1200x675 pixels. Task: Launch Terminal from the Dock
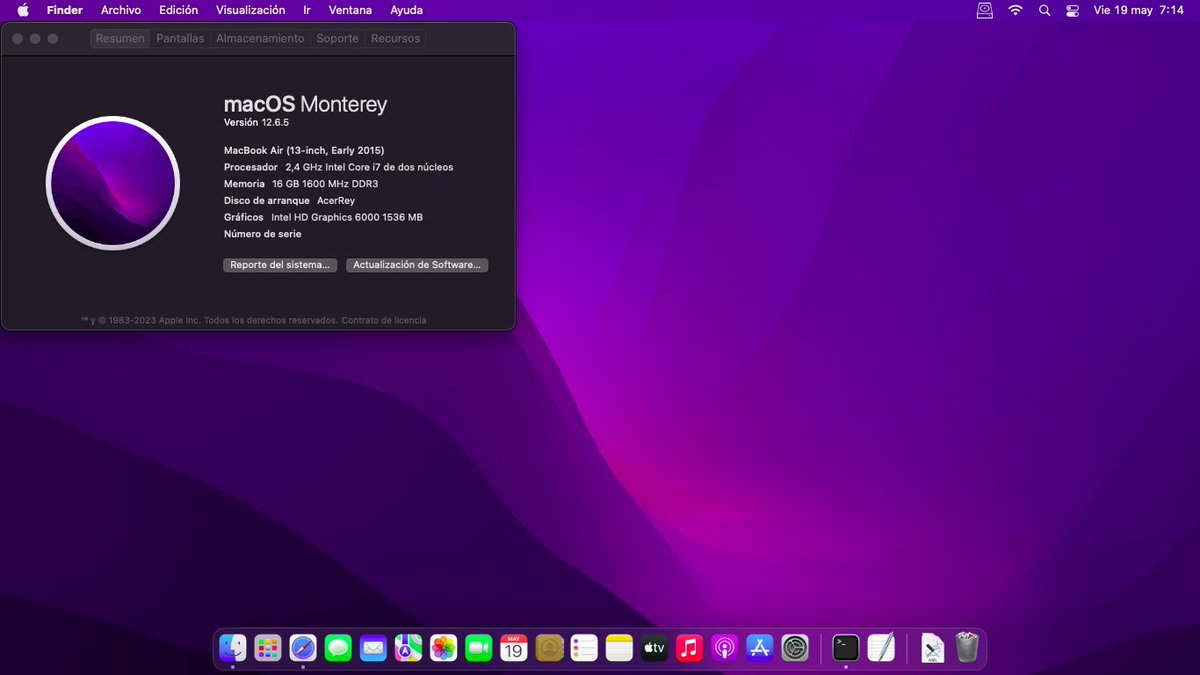[x=845, y=648]
